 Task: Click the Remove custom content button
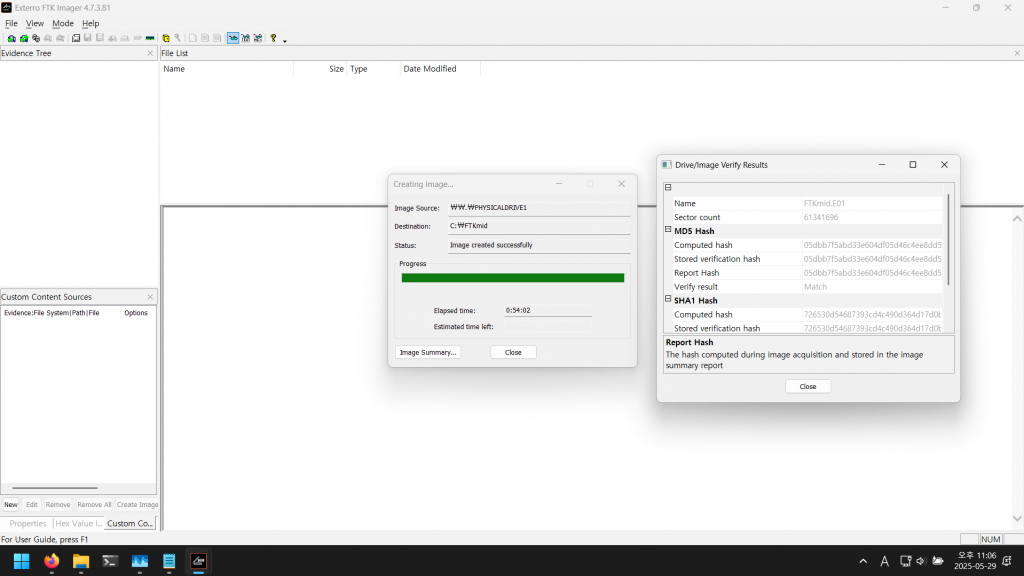pyautogui.click(x=57, y=505)
